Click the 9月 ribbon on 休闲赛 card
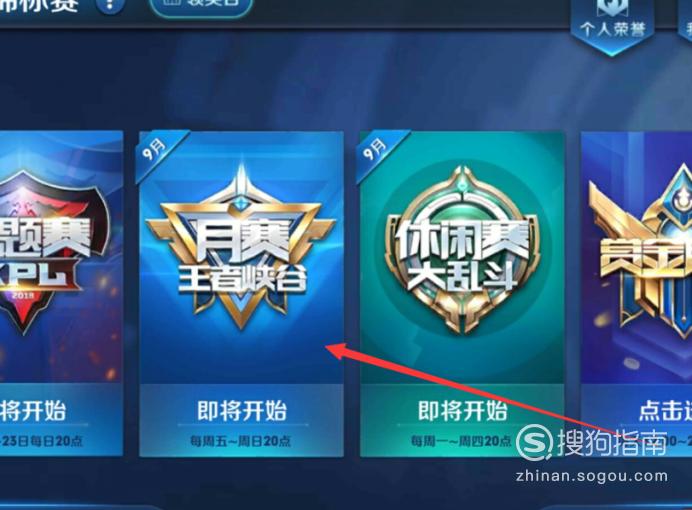 tap(376, 150)
